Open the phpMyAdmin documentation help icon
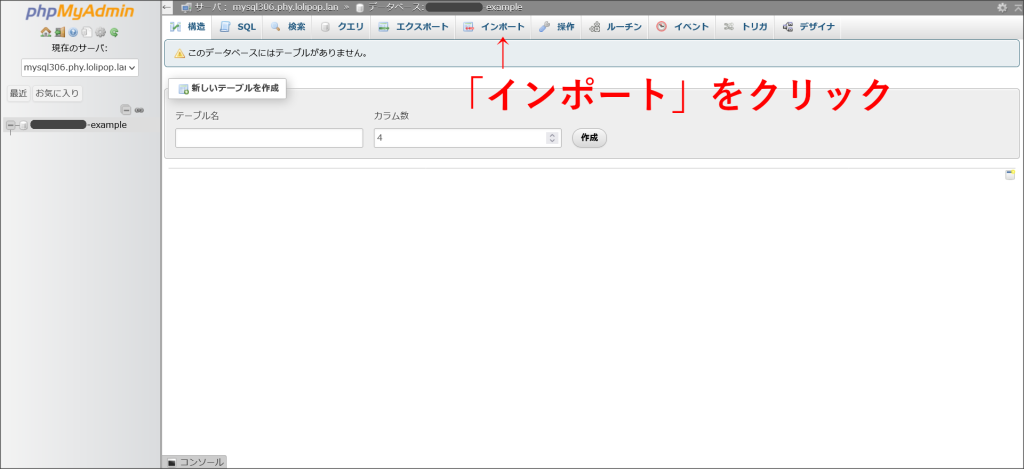This screenshot has width=1024, height=469. point(73,31)
